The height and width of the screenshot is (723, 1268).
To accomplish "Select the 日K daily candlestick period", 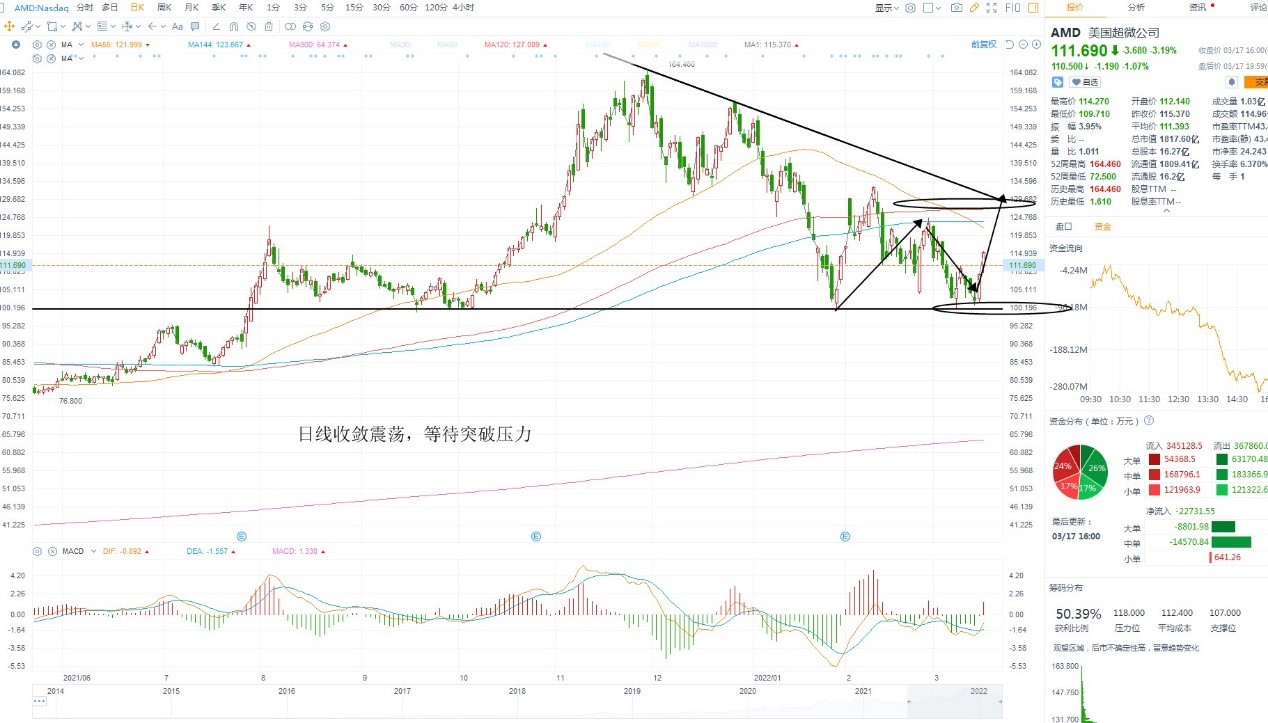I will (x=136, y=7).
